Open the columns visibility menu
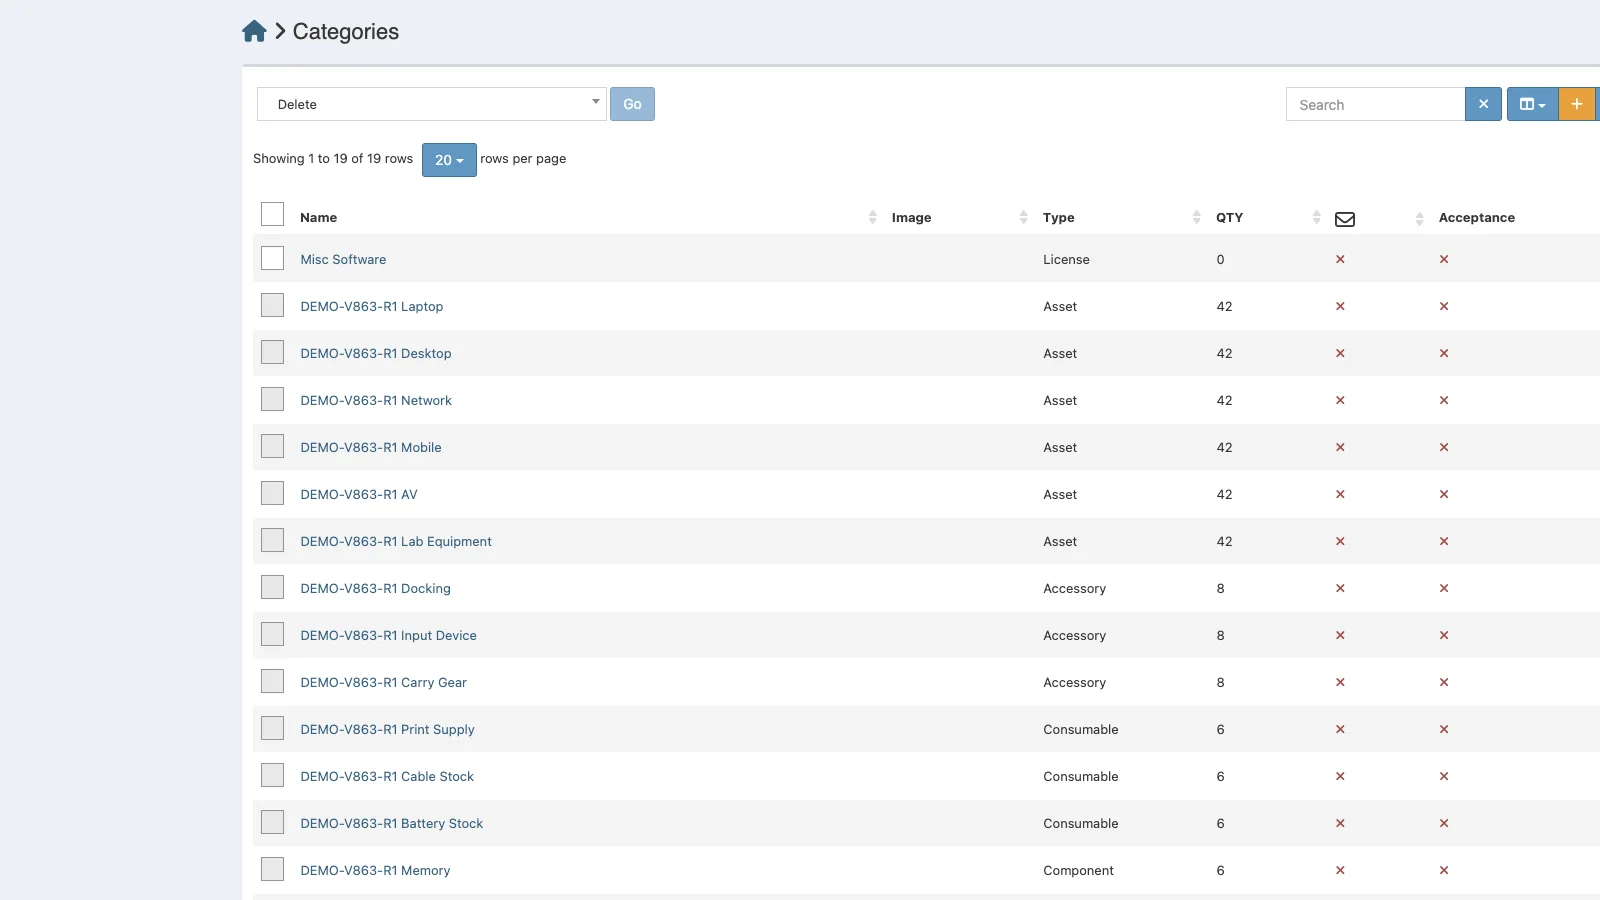The width and height of the screenshot is (1600, 900). 1532,104
